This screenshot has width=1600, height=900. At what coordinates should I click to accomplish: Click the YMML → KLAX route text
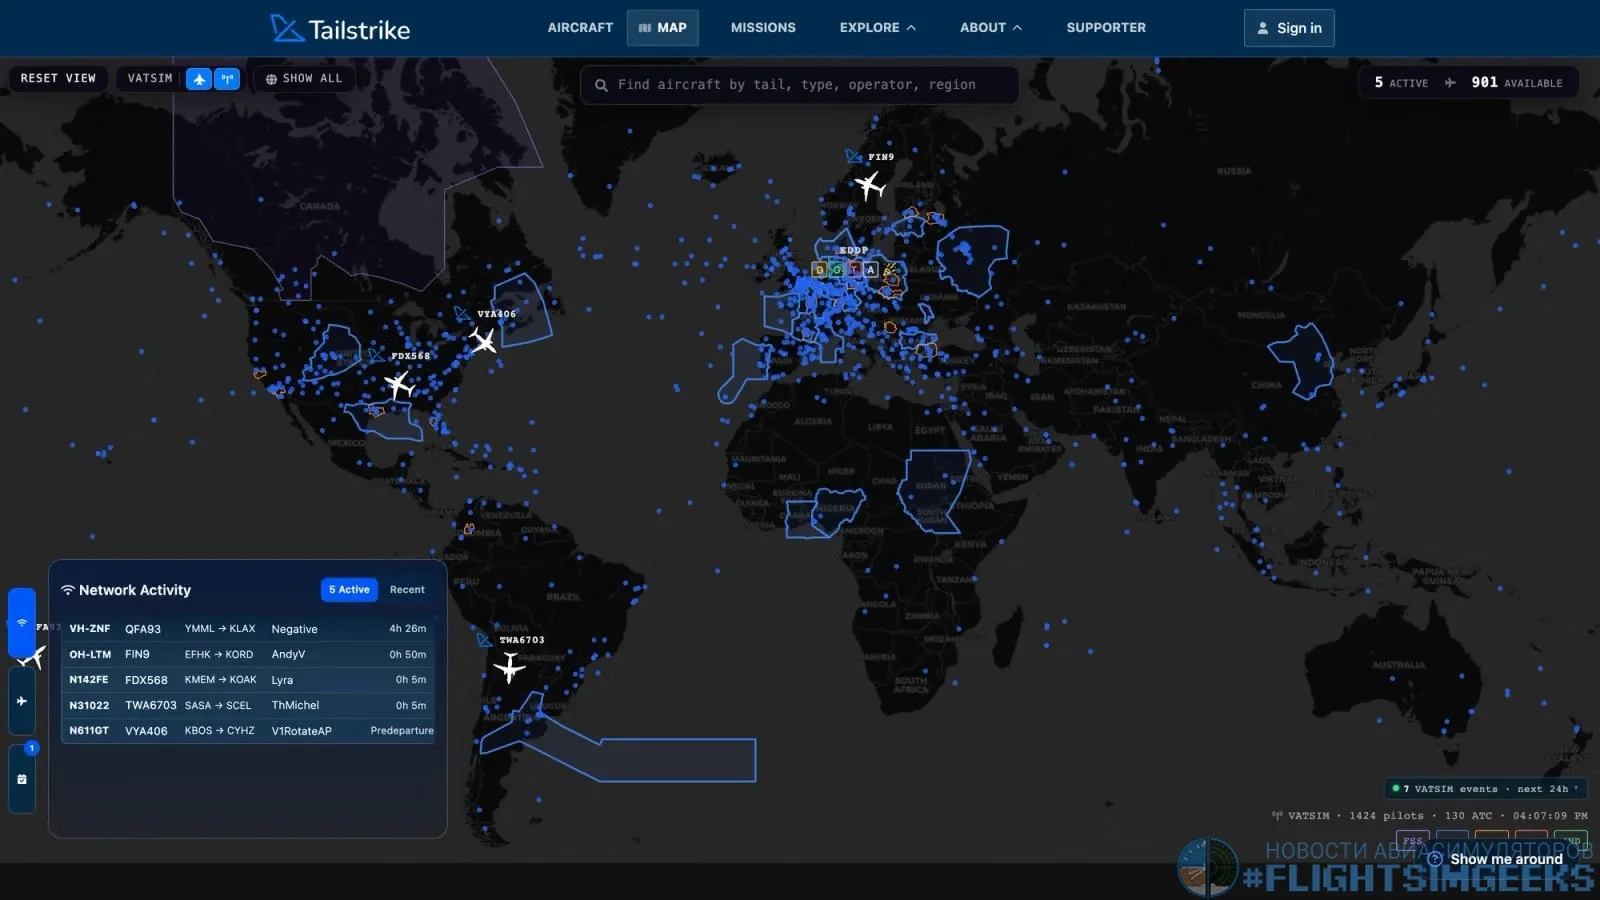tap(220, 629)
